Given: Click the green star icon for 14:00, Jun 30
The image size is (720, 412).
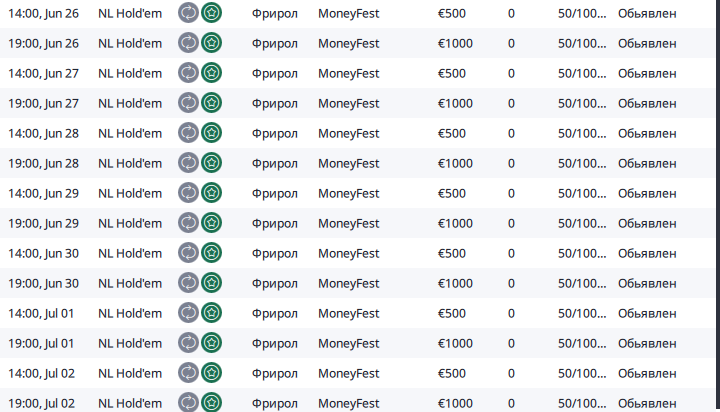Looking at the screenshot, I should pyautogui.click(x=211, y=253).
